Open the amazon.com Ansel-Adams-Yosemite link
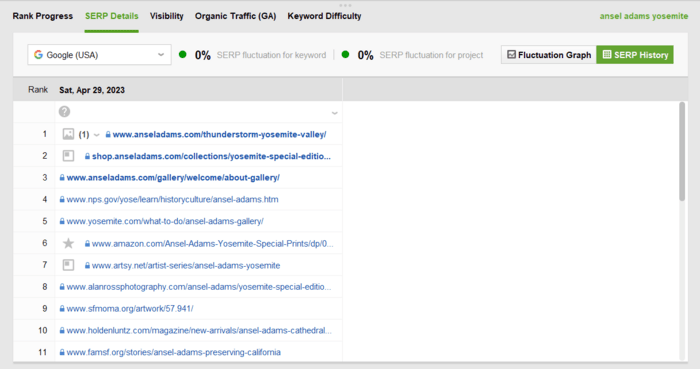The image size is (700, 369). click(x=212, y=244)
